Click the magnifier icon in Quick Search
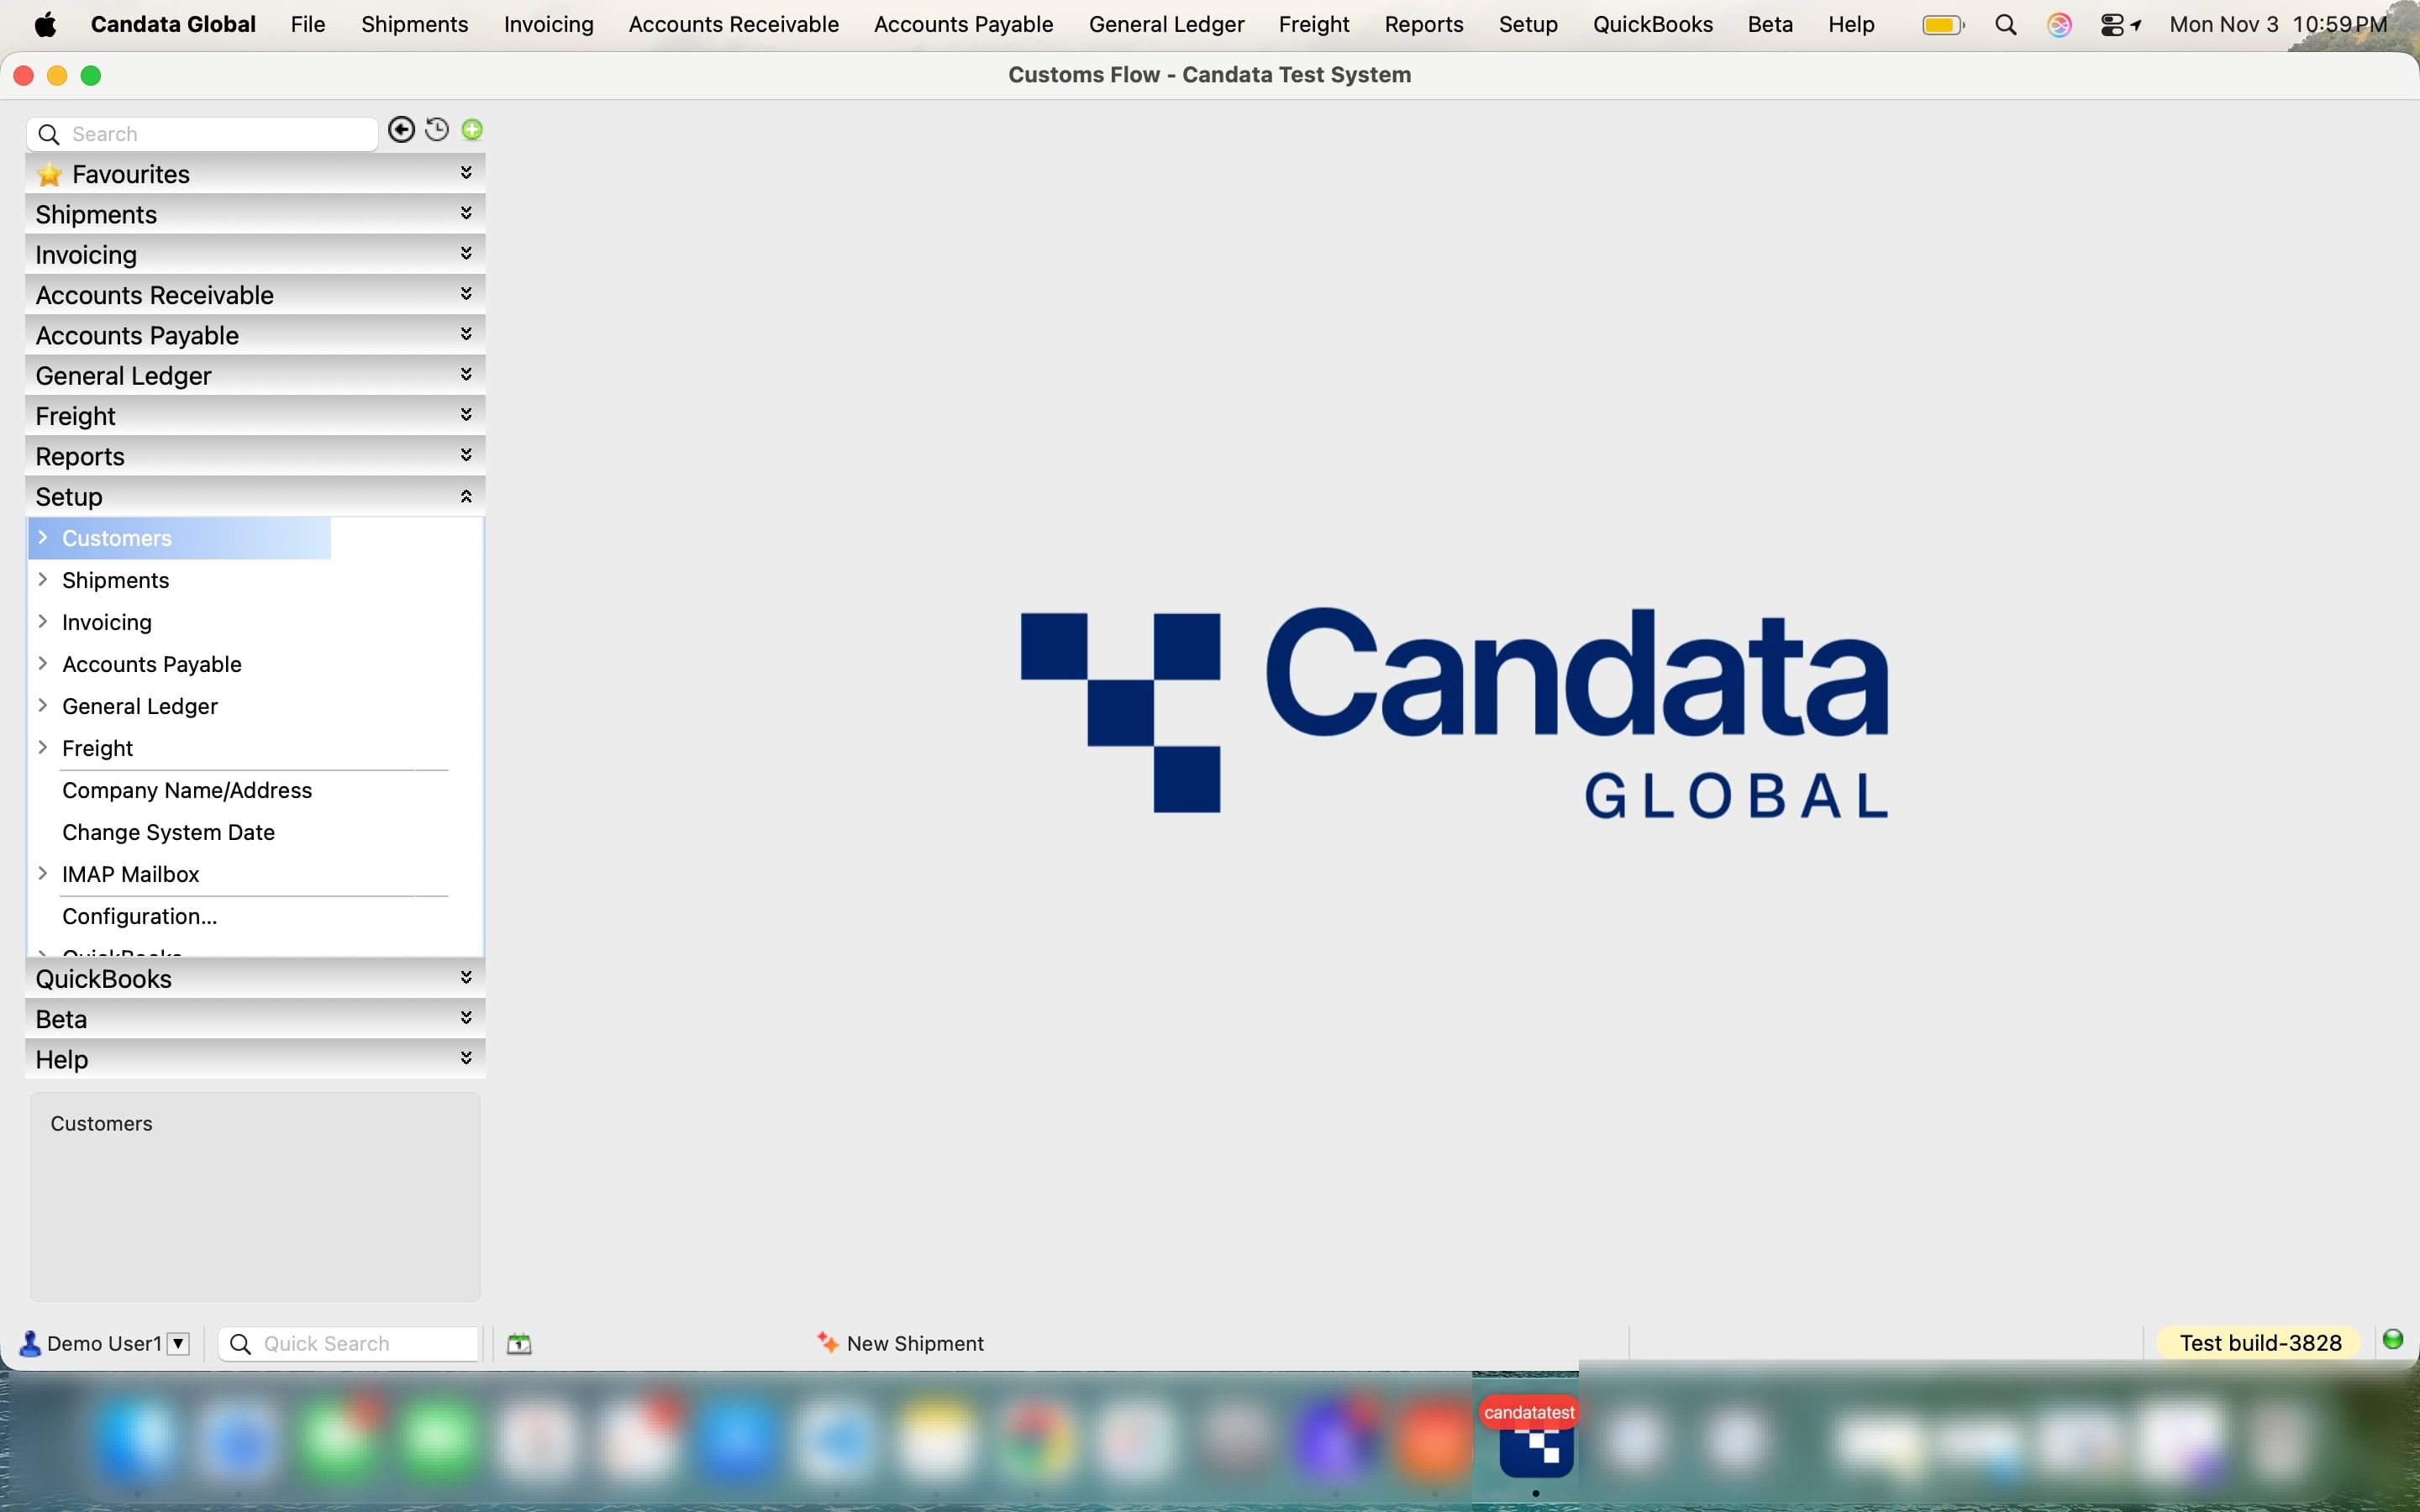 (241, 1344)
